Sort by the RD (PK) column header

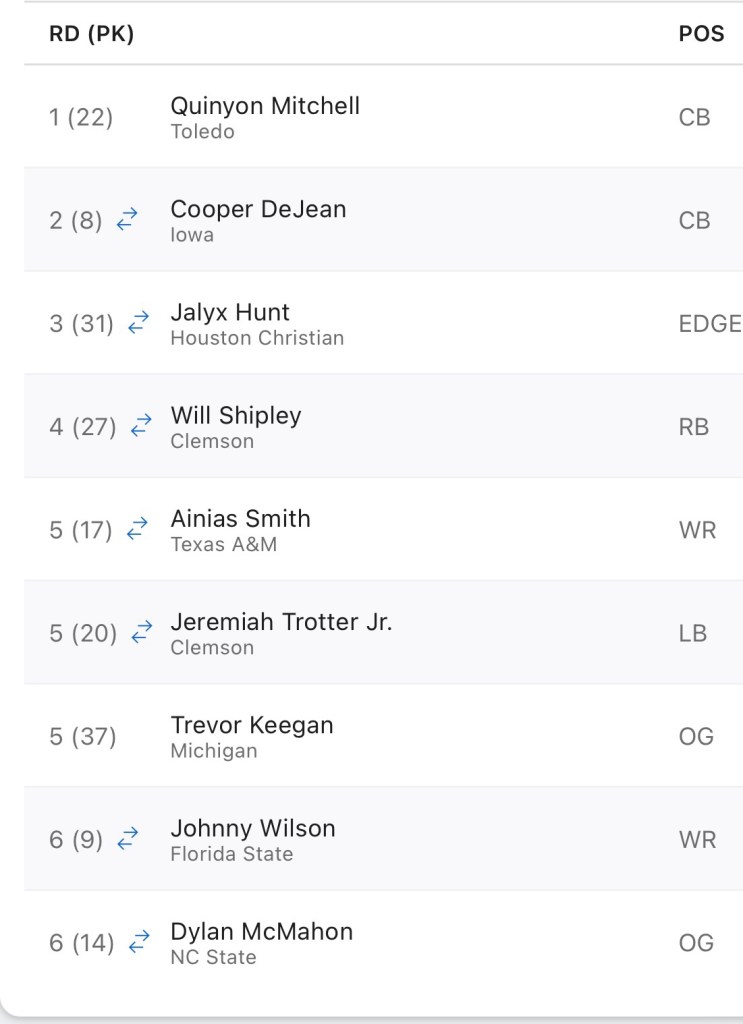pyautogui.click(x=91, y=34)
